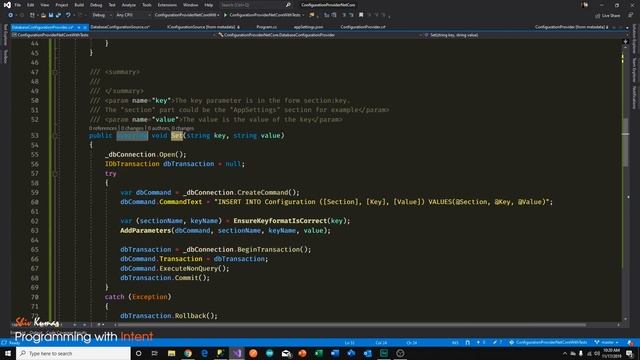Switch to Program.cs tab

click(x=267, y=27)
